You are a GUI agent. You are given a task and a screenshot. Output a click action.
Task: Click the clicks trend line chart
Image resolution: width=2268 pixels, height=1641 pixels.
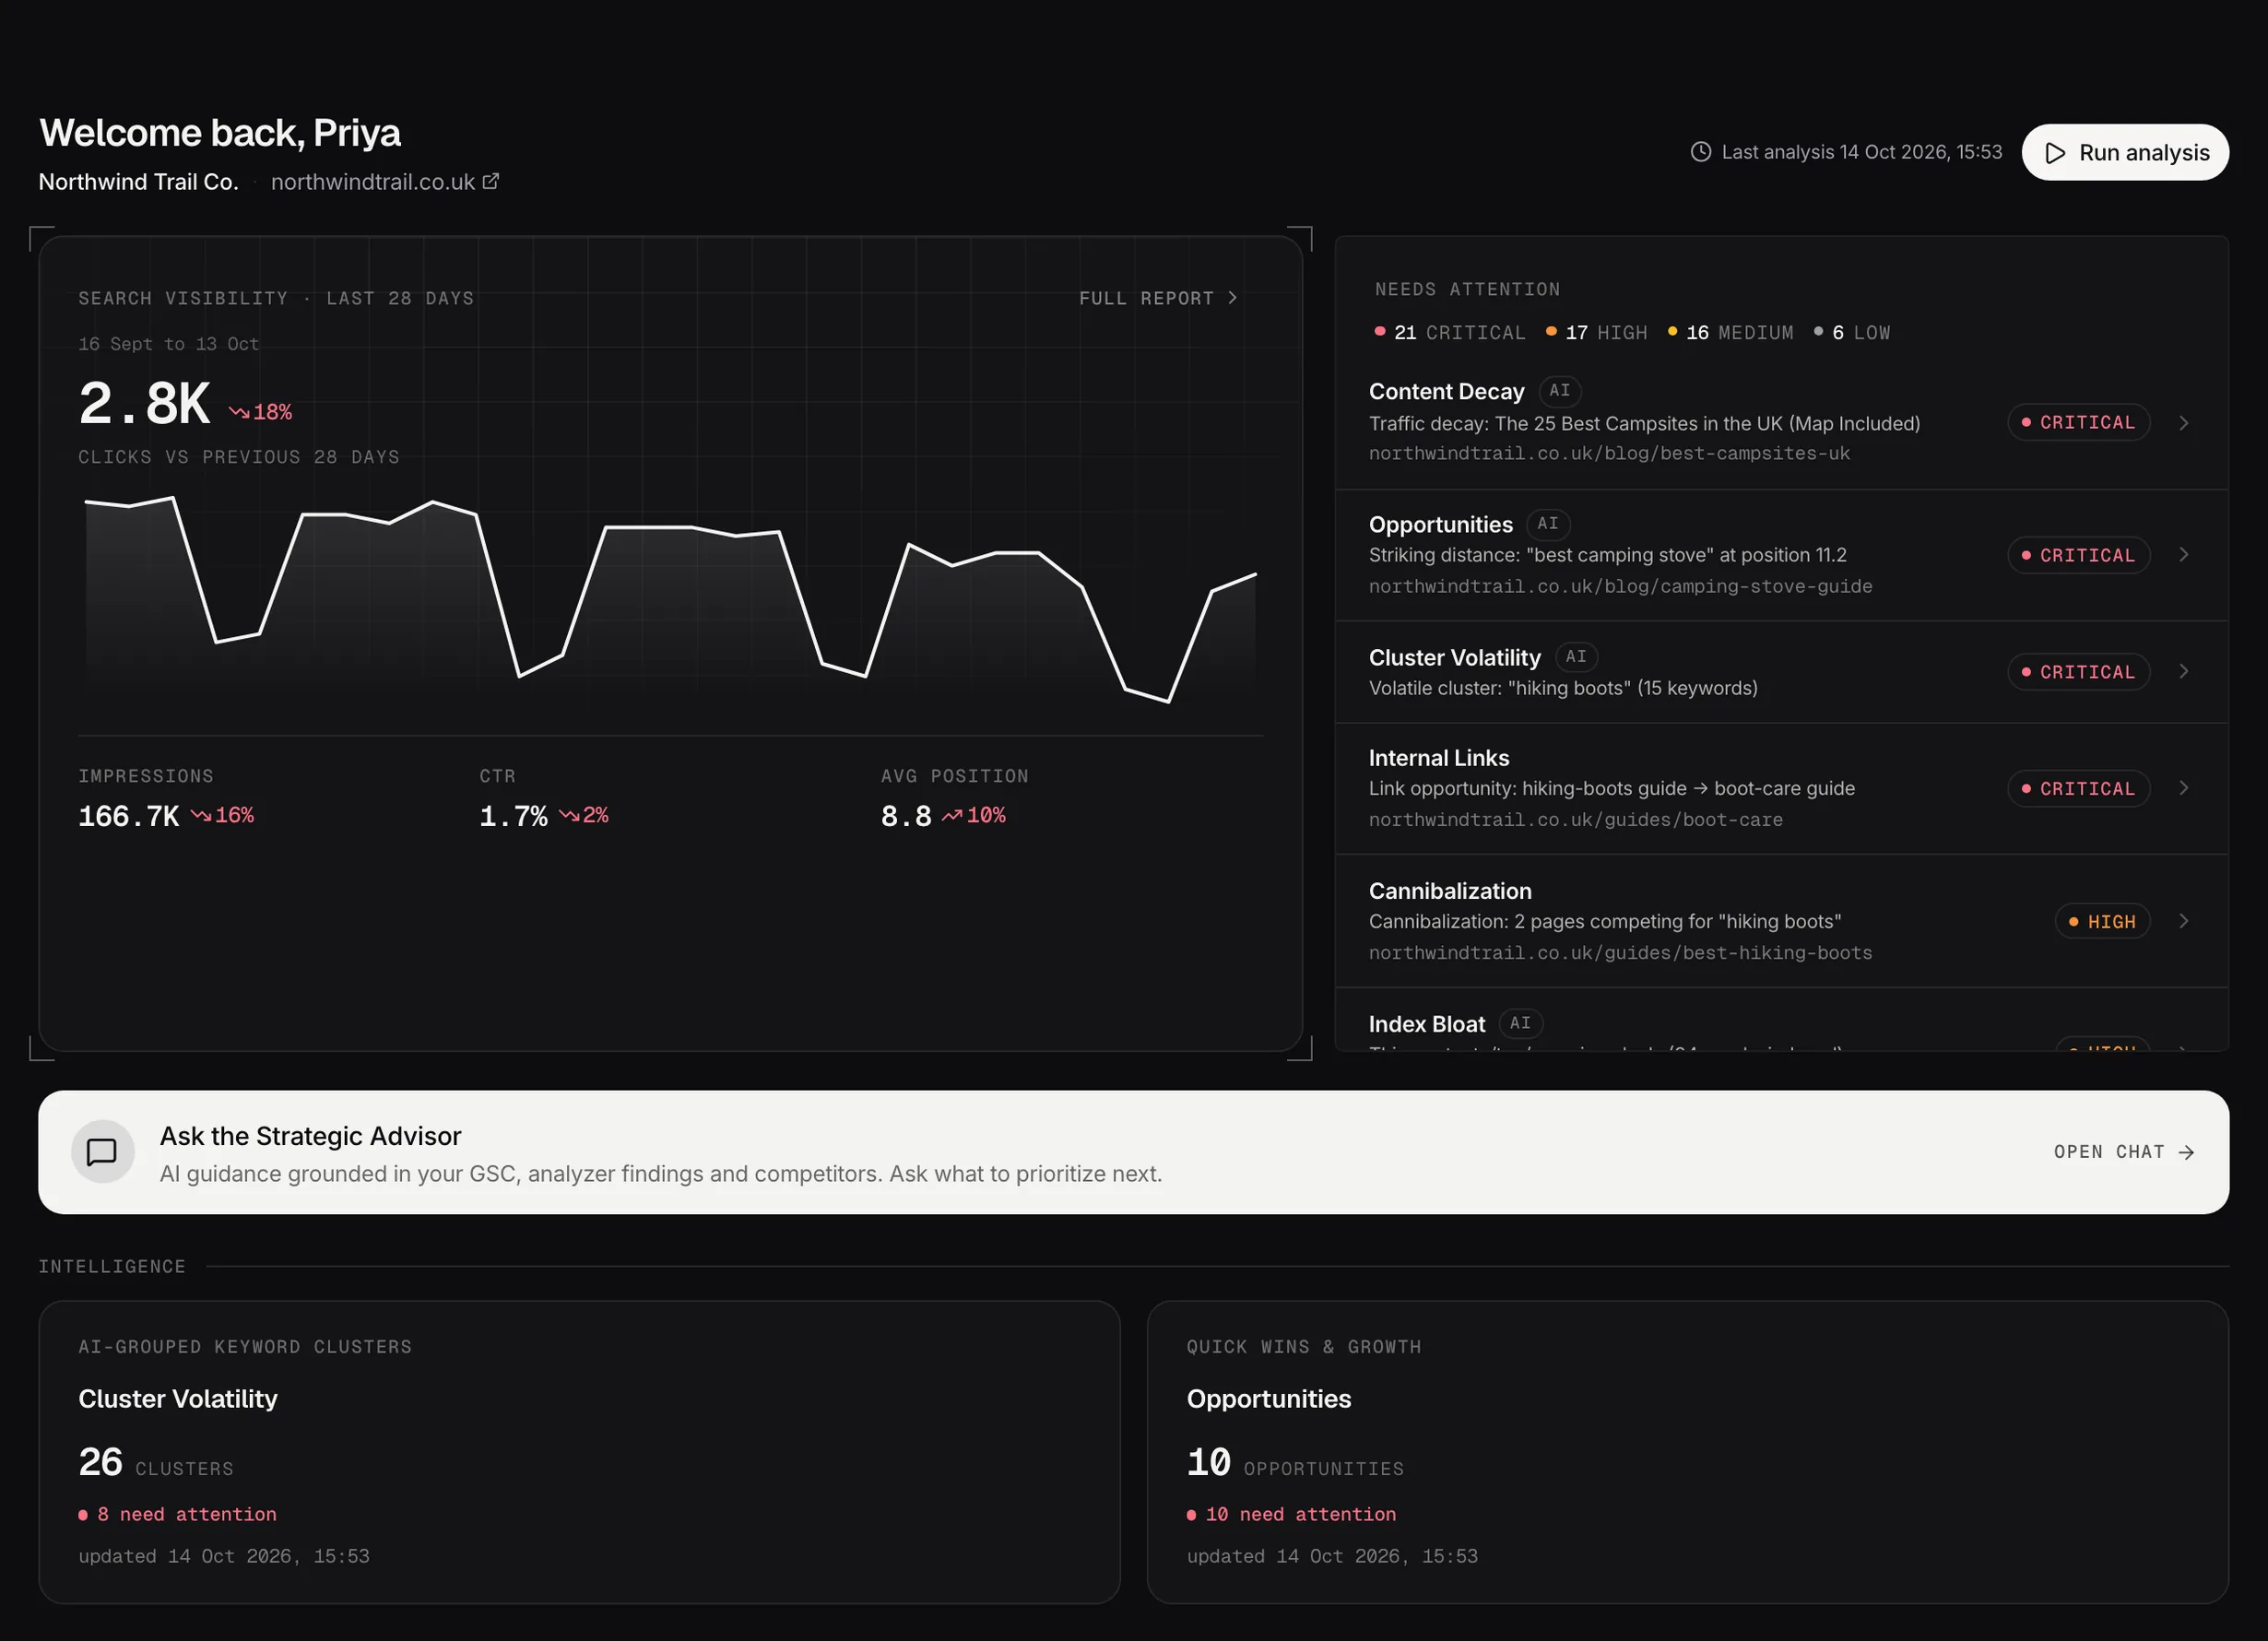pos(670,598)
